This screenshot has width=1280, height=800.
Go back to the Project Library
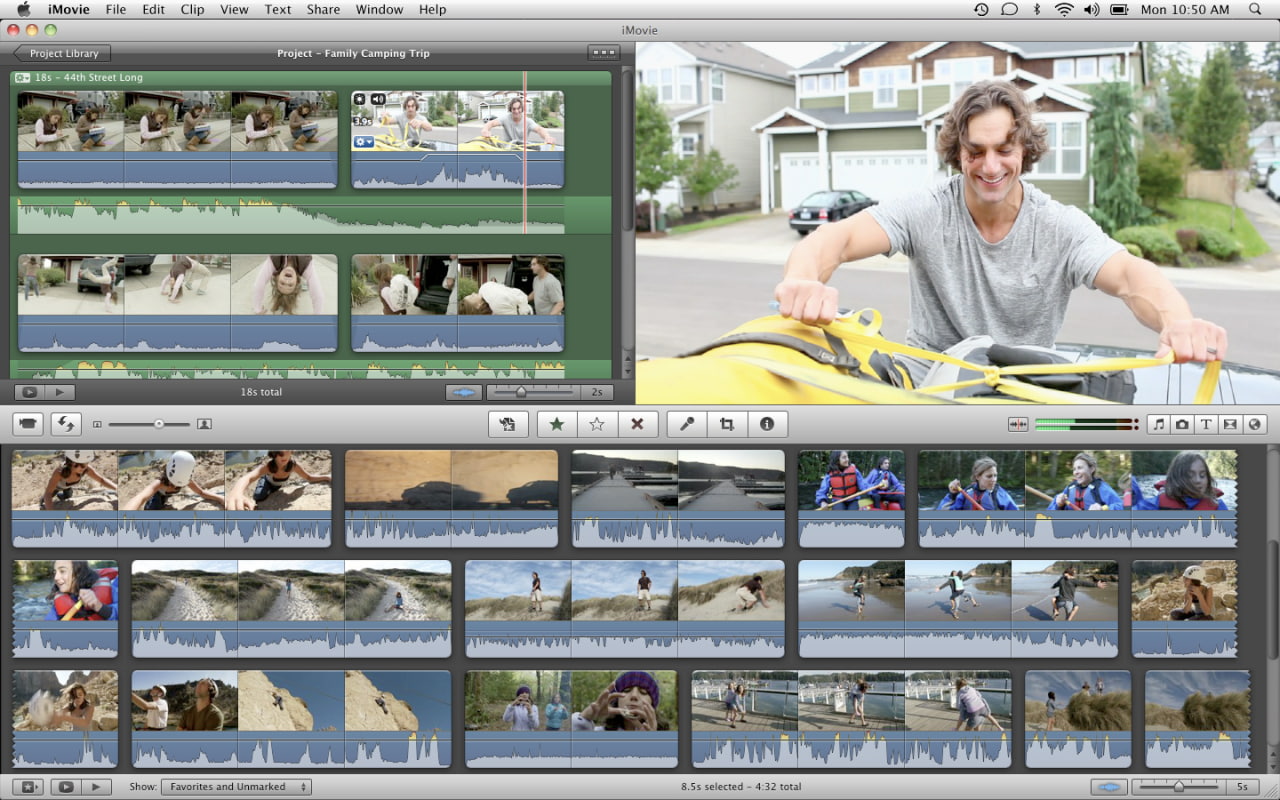pyautogui.click(x=62, y=53)
